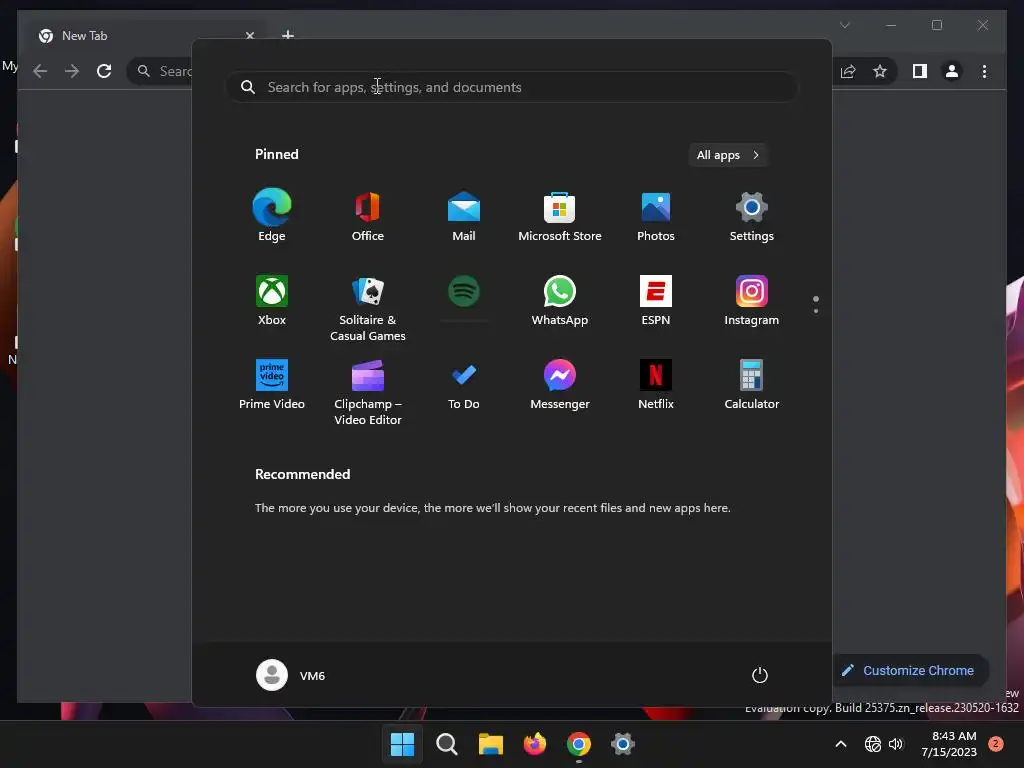Open File Explorer from the taskbar
1024x768 pixels.
pyautogui.click(x=490, y=744)
